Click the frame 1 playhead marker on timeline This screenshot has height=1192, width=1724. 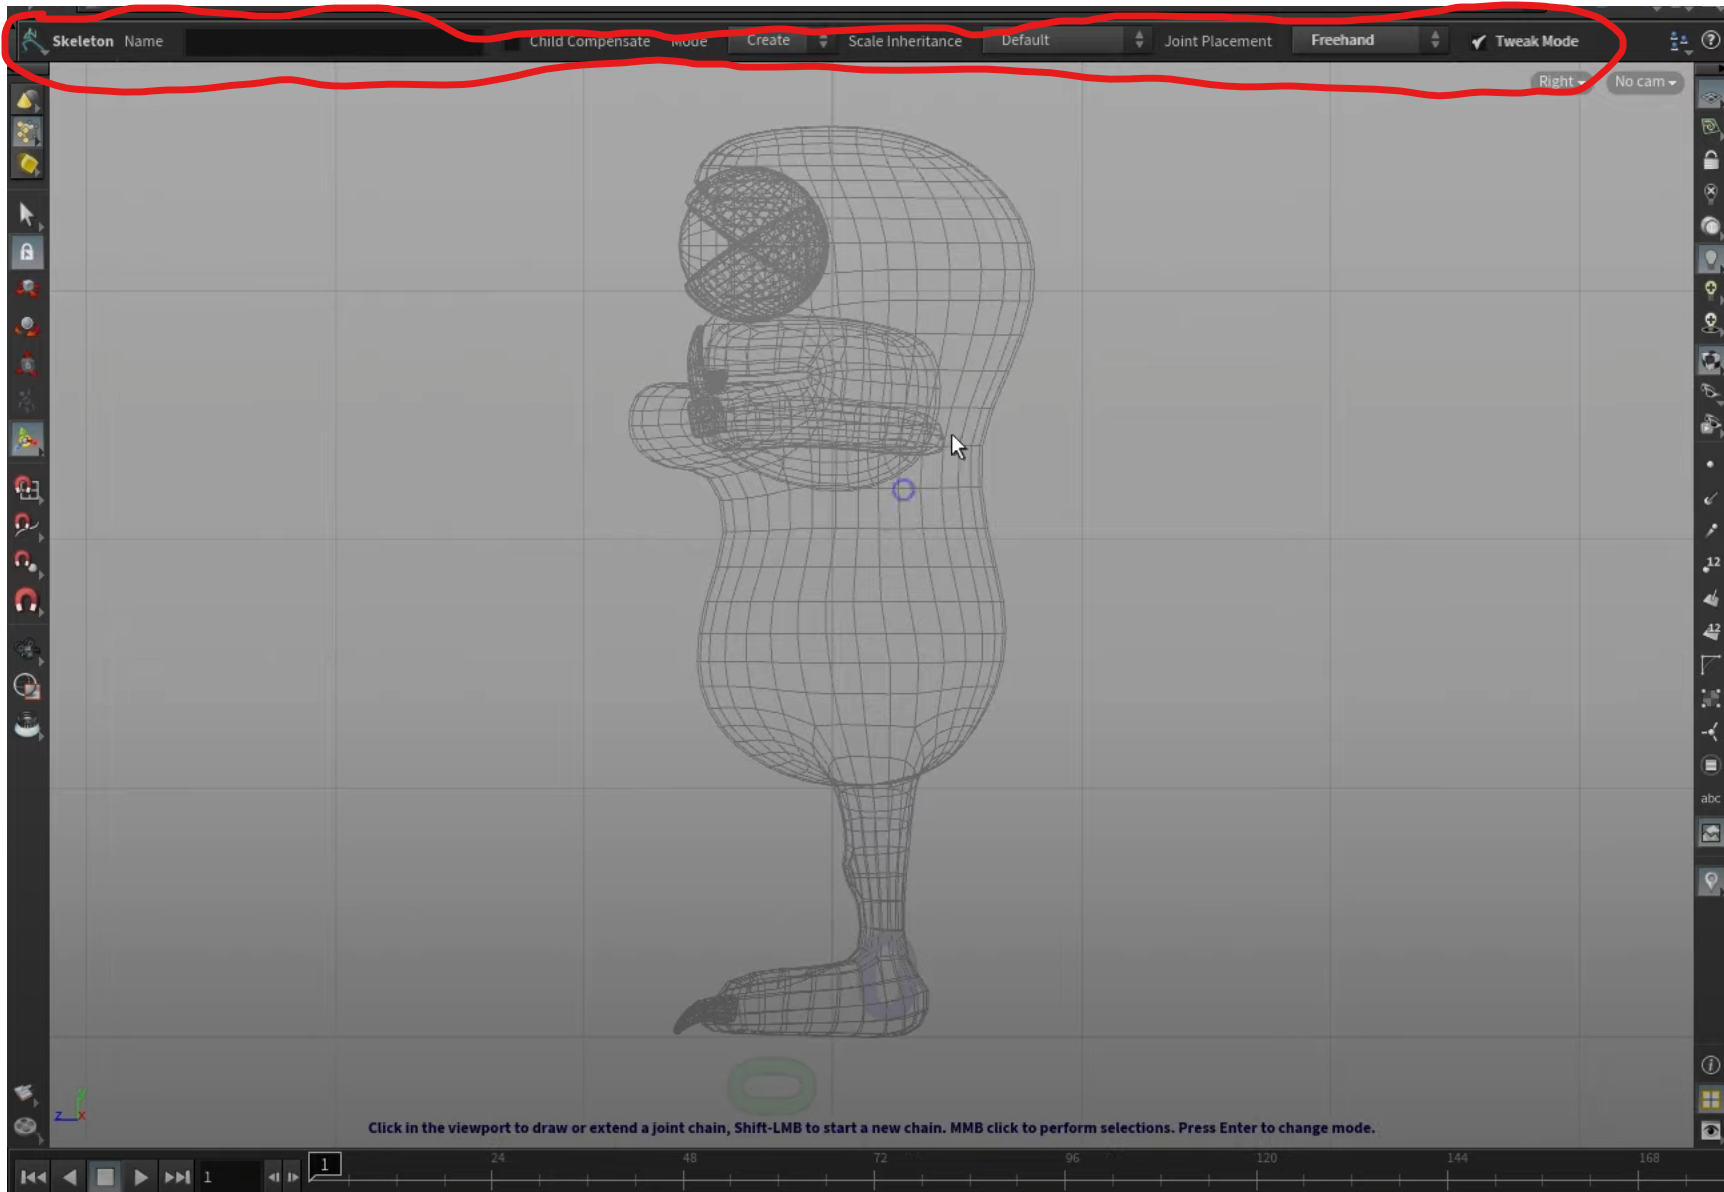point(324,1165)
